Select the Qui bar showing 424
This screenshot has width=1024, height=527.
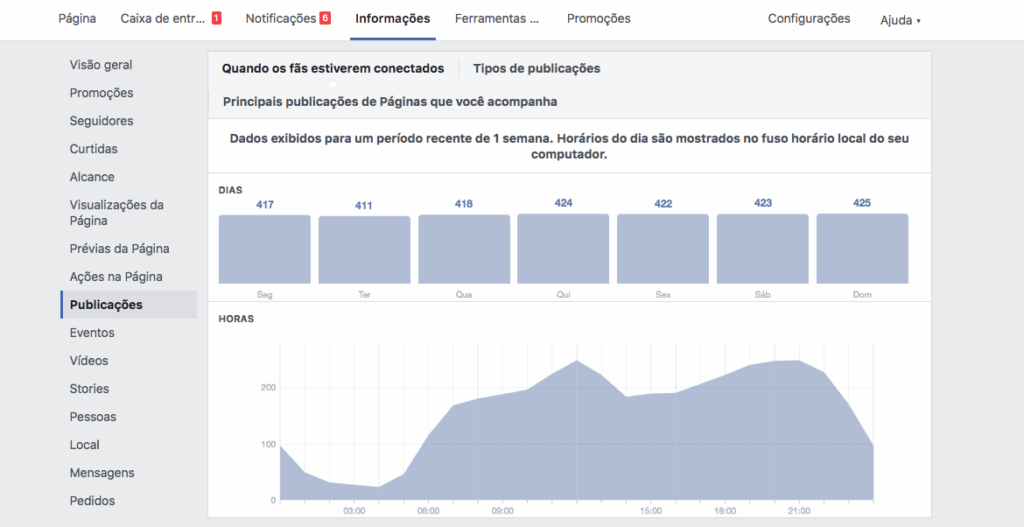tap(563, 248)
